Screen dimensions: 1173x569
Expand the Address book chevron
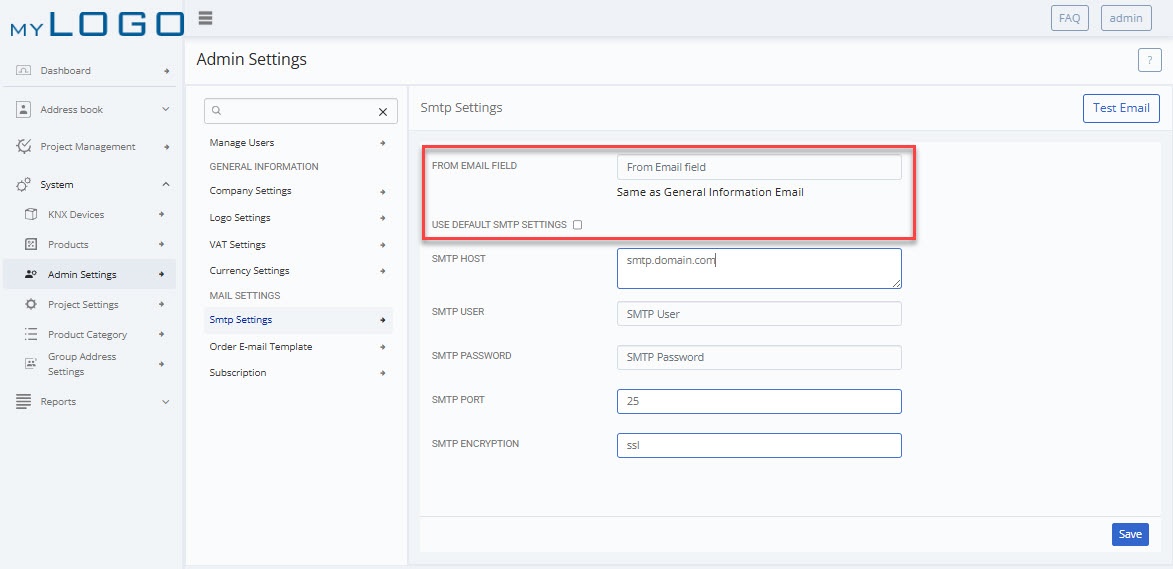[165, 109]
